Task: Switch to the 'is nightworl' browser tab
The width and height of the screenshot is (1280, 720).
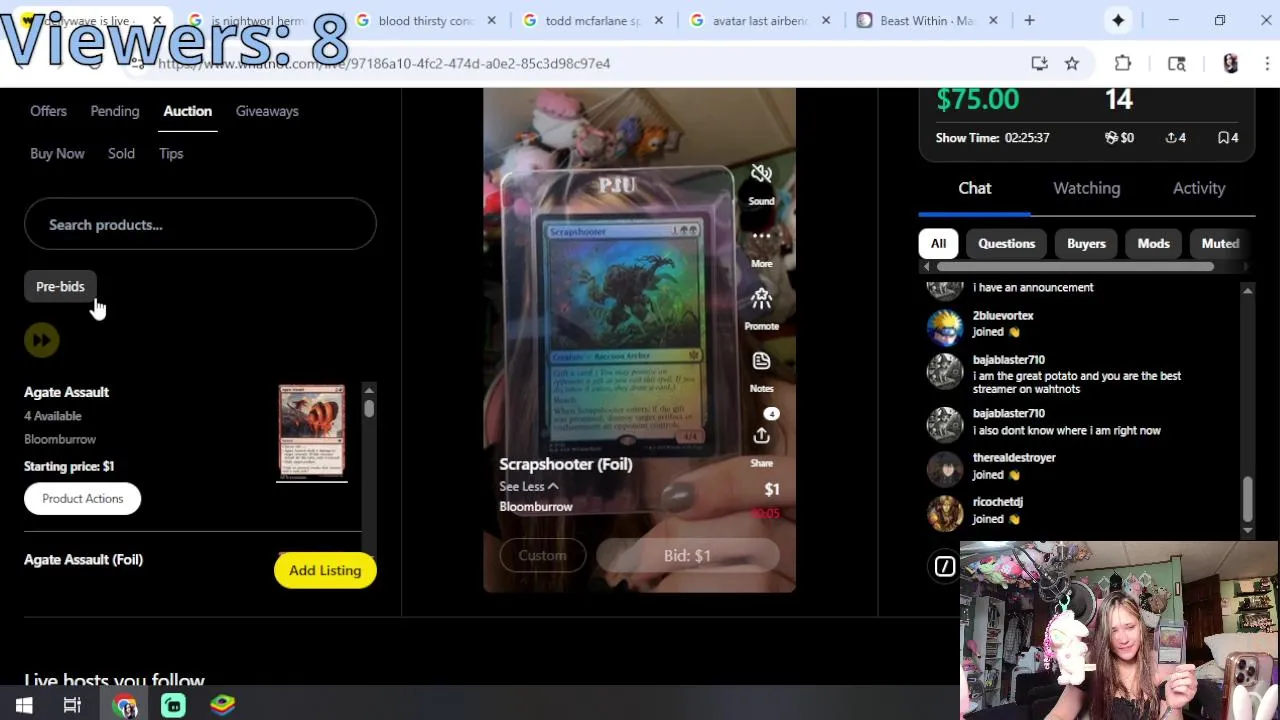Action: tap(258, 20)
